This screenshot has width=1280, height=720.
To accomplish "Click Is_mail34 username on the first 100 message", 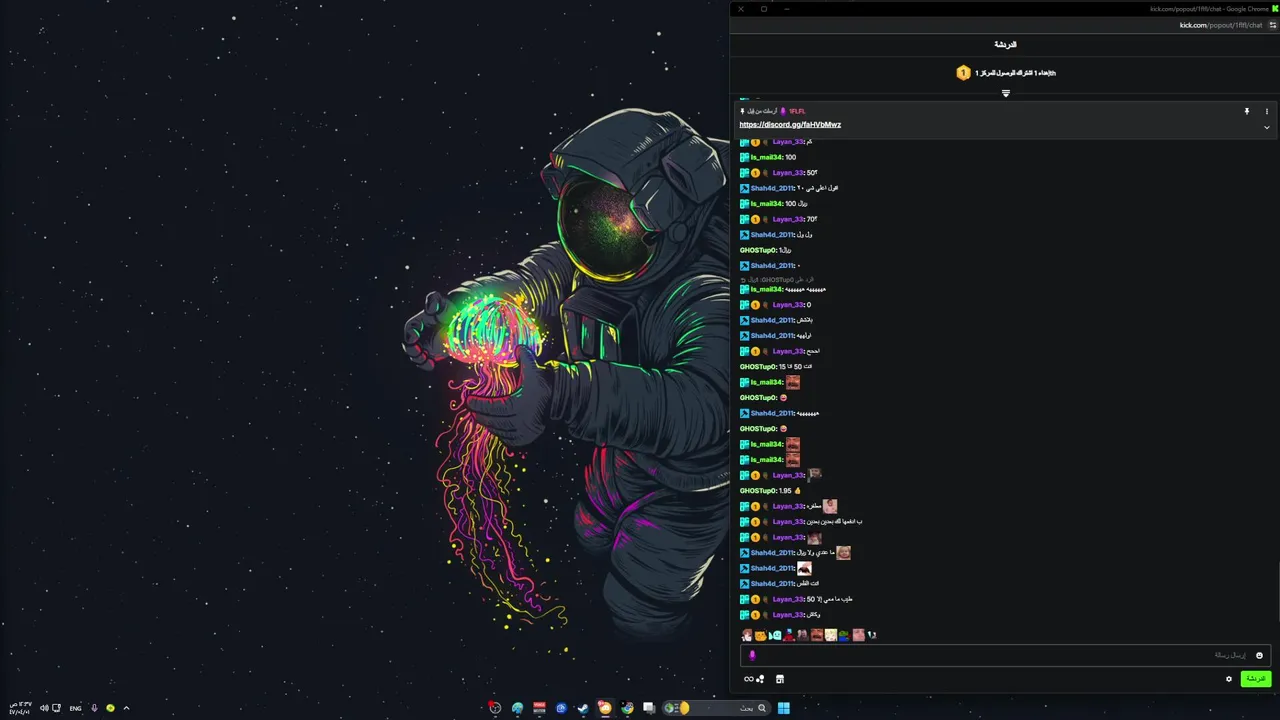I will pyautogui.click(x=767, y=157).
